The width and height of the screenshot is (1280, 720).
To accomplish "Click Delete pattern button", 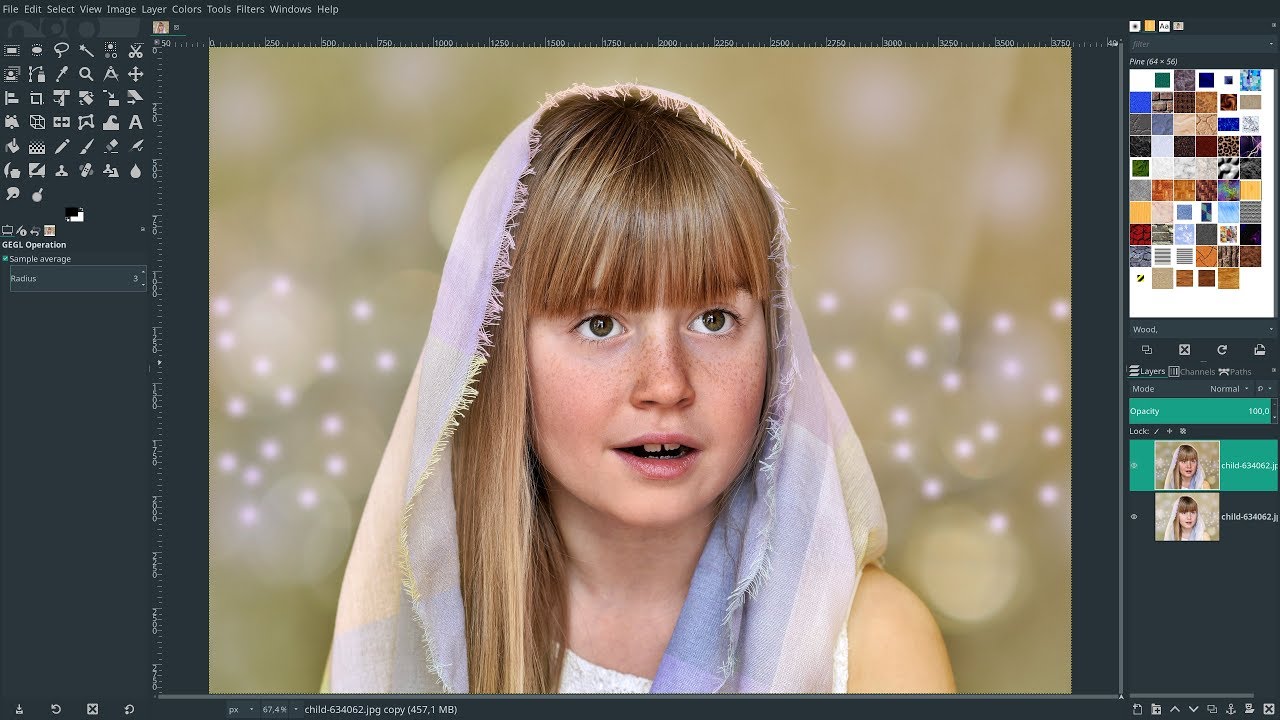I will click(1184, 350).
